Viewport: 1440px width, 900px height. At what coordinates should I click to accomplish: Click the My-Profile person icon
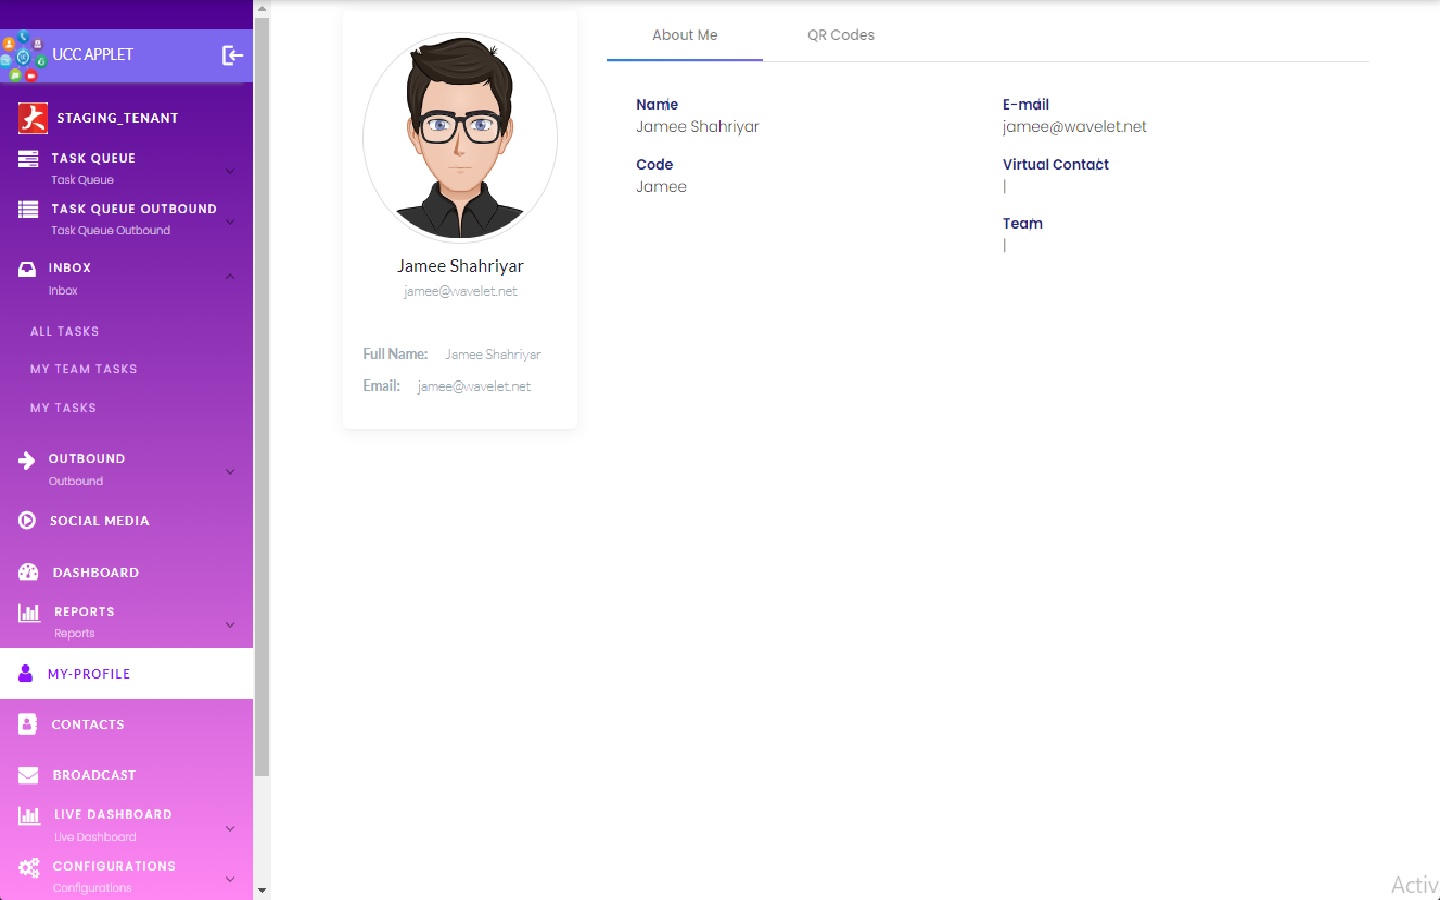[26, 674]
